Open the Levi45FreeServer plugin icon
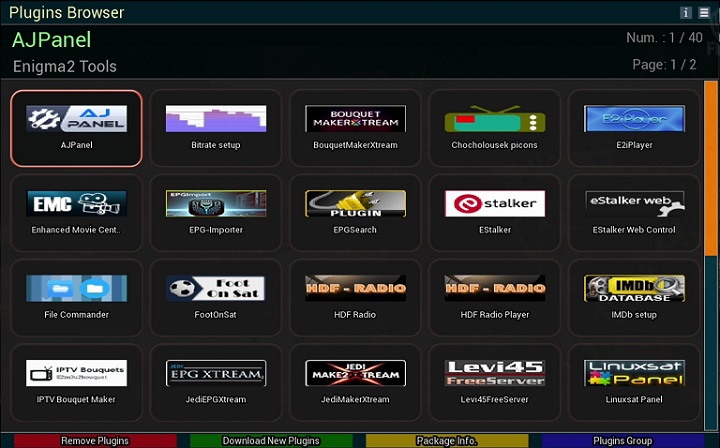 click(x=495, y=373)
